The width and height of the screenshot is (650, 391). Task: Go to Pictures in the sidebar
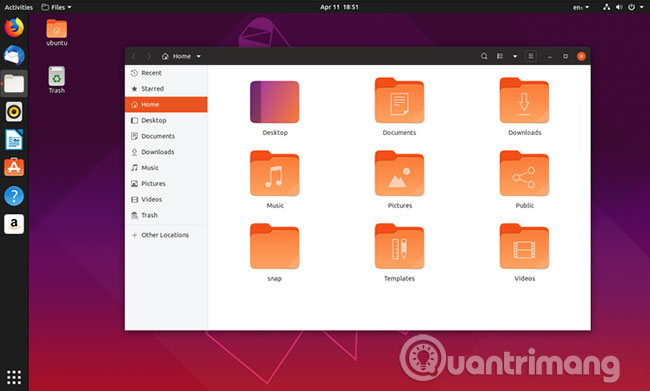point(166,183)
